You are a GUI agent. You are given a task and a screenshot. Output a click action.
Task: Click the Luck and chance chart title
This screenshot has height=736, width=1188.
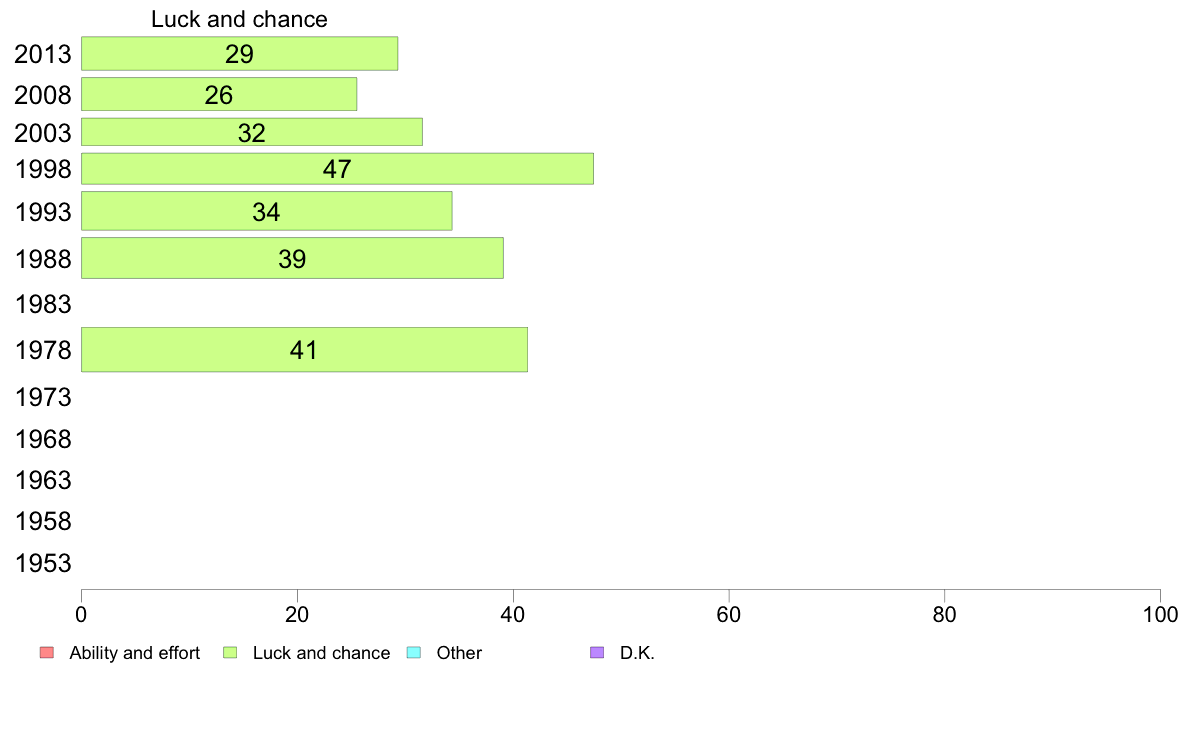pos(239,19)
